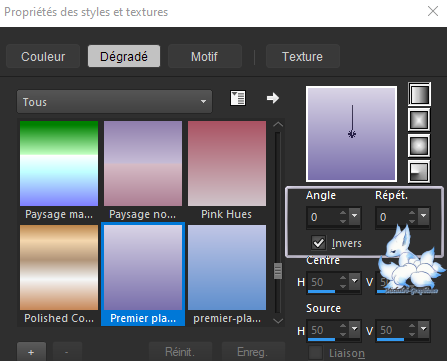The image size is (447, 361).
Task: Switch to the Couleur tab
Action: pyautogui.click(x=43, y=56)
